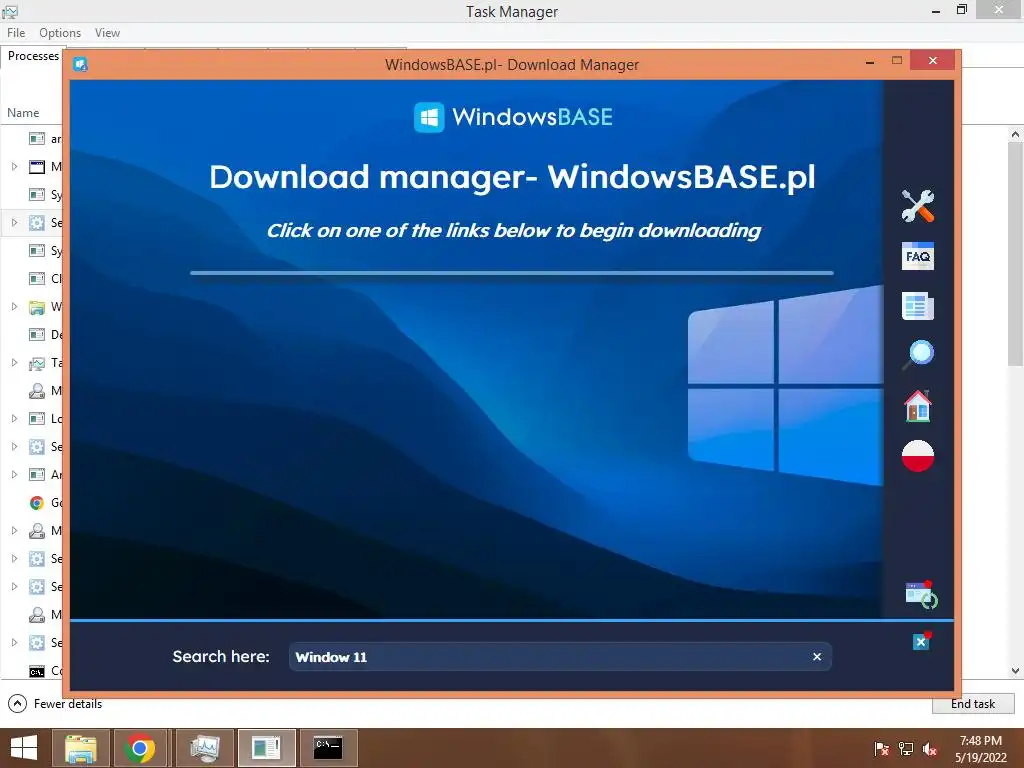Click the horizontal download progress bar
The image size is (1024, 768).
tap(512, 273)
